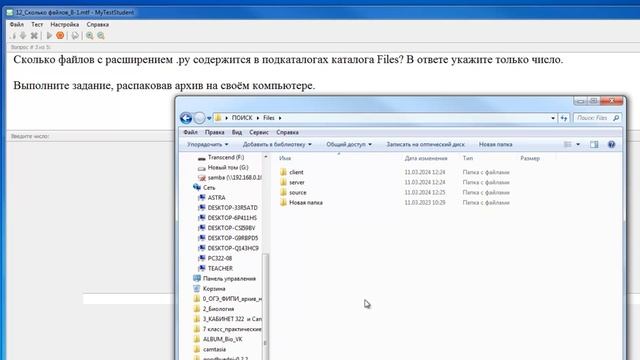Expand the arrow after Files in address bar
This screenshot has width=640, height=360.
280,118
